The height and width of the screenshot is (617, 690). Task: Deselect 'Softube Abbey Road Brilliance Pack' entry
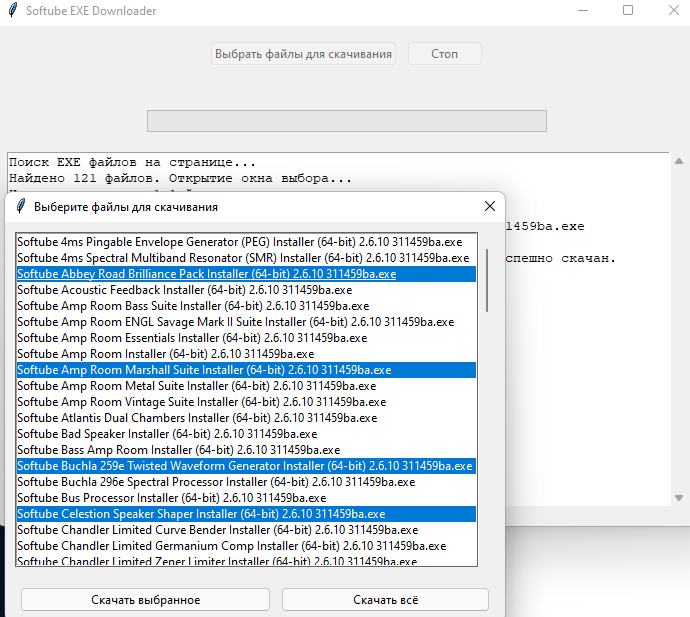(246, 274)
